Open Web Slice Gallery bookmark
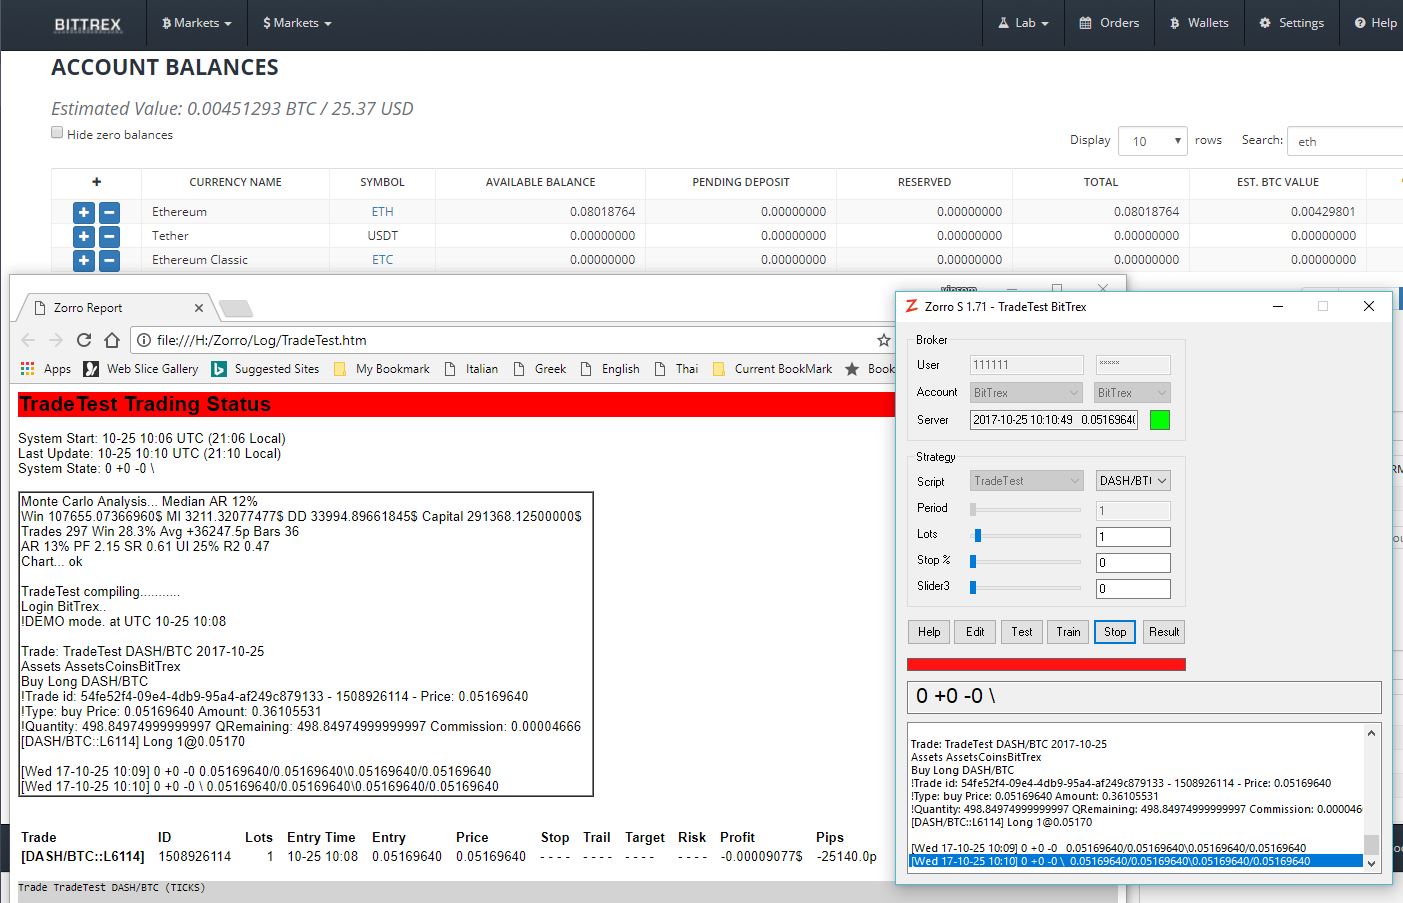 click(x=141, y=369)
